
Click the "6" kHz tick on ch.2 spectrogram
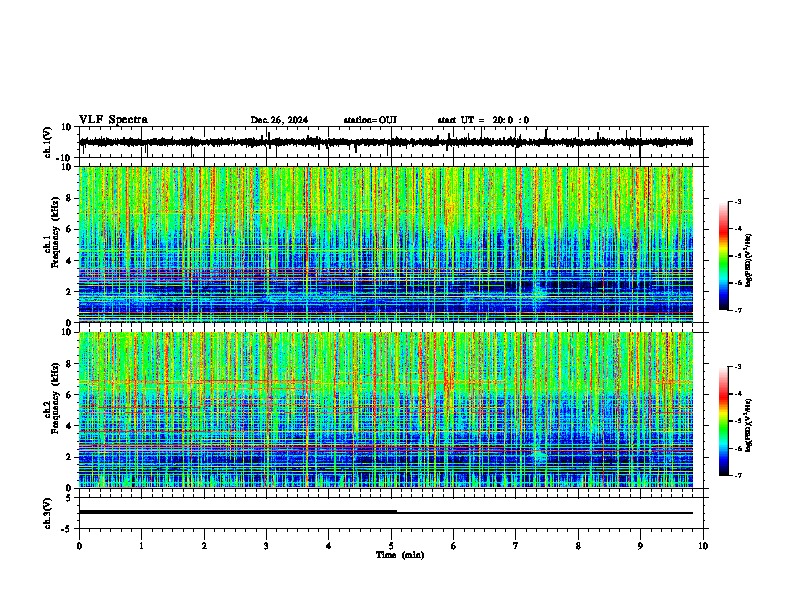(69, 395)
